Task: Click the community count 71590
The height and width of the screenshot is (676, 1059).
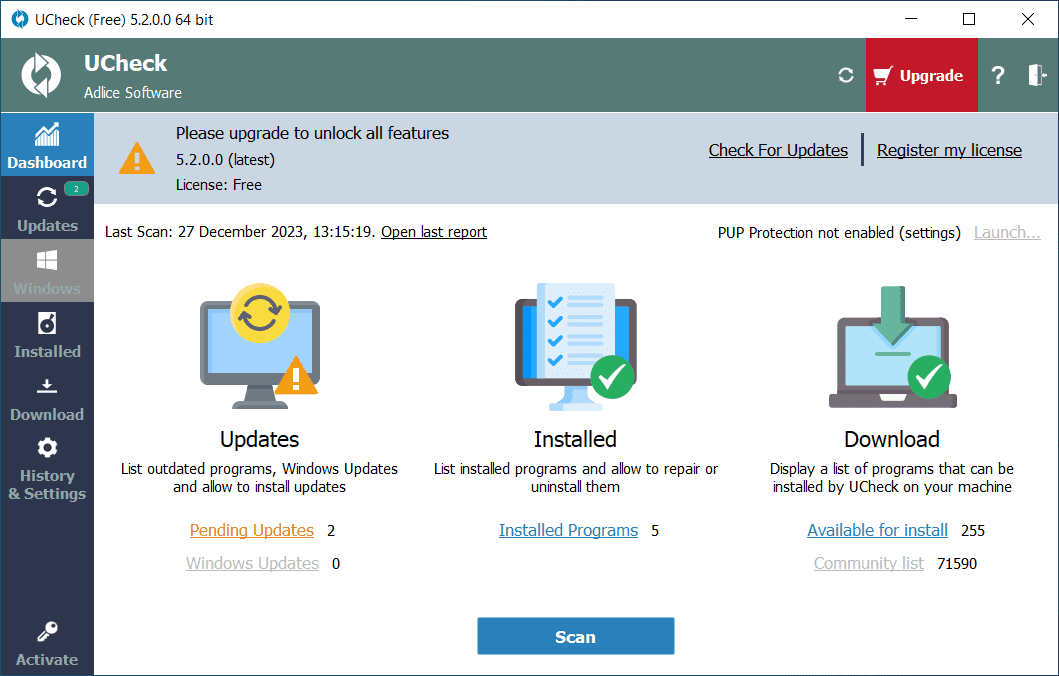Action: tap(956, 563)
